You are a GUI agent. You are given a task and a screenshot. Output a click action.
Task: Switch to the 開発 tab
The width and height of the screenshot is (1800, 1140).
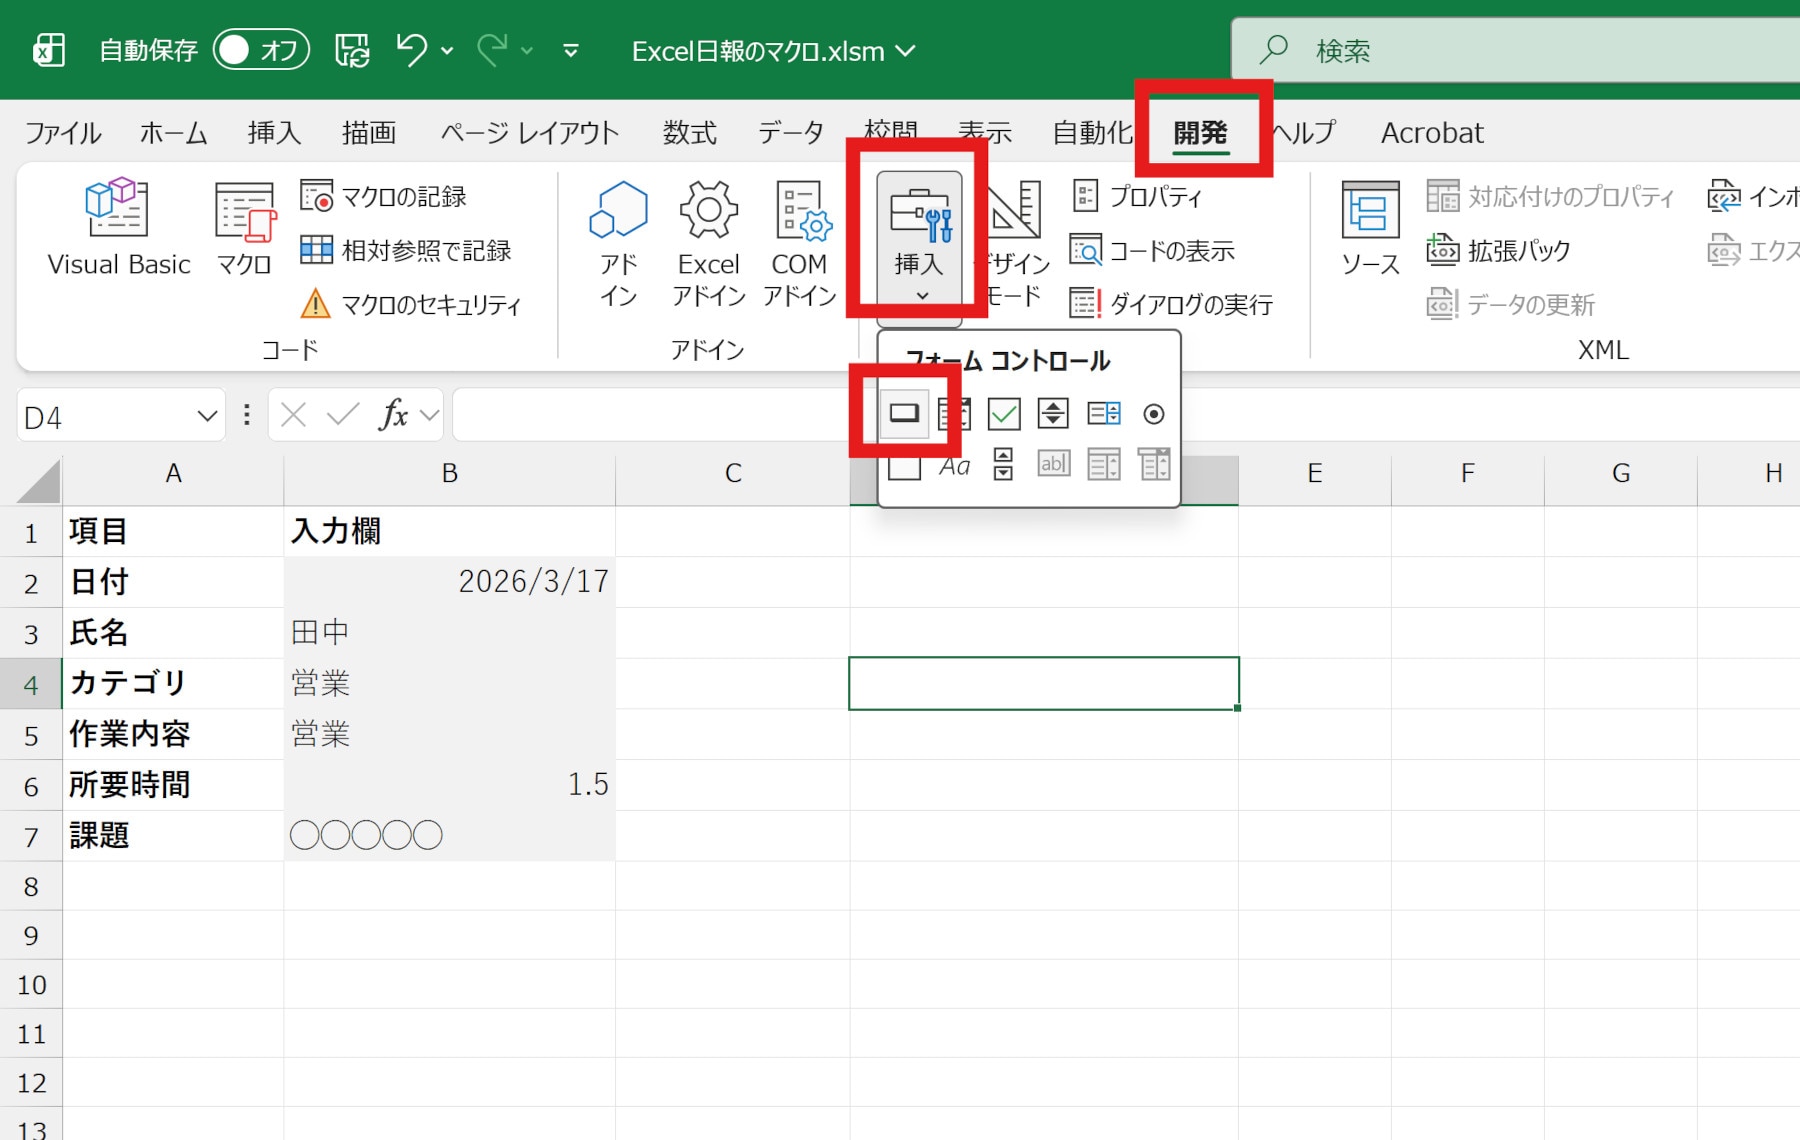(1200, 132)
